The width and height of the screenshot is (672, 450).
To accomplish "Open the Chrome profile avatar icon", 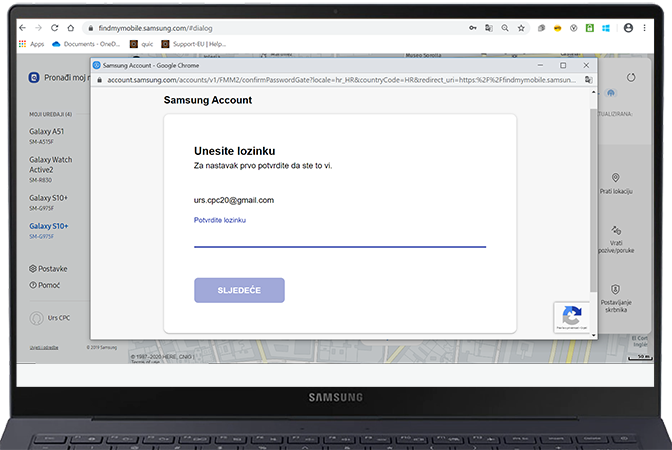I will click(628, 28).
